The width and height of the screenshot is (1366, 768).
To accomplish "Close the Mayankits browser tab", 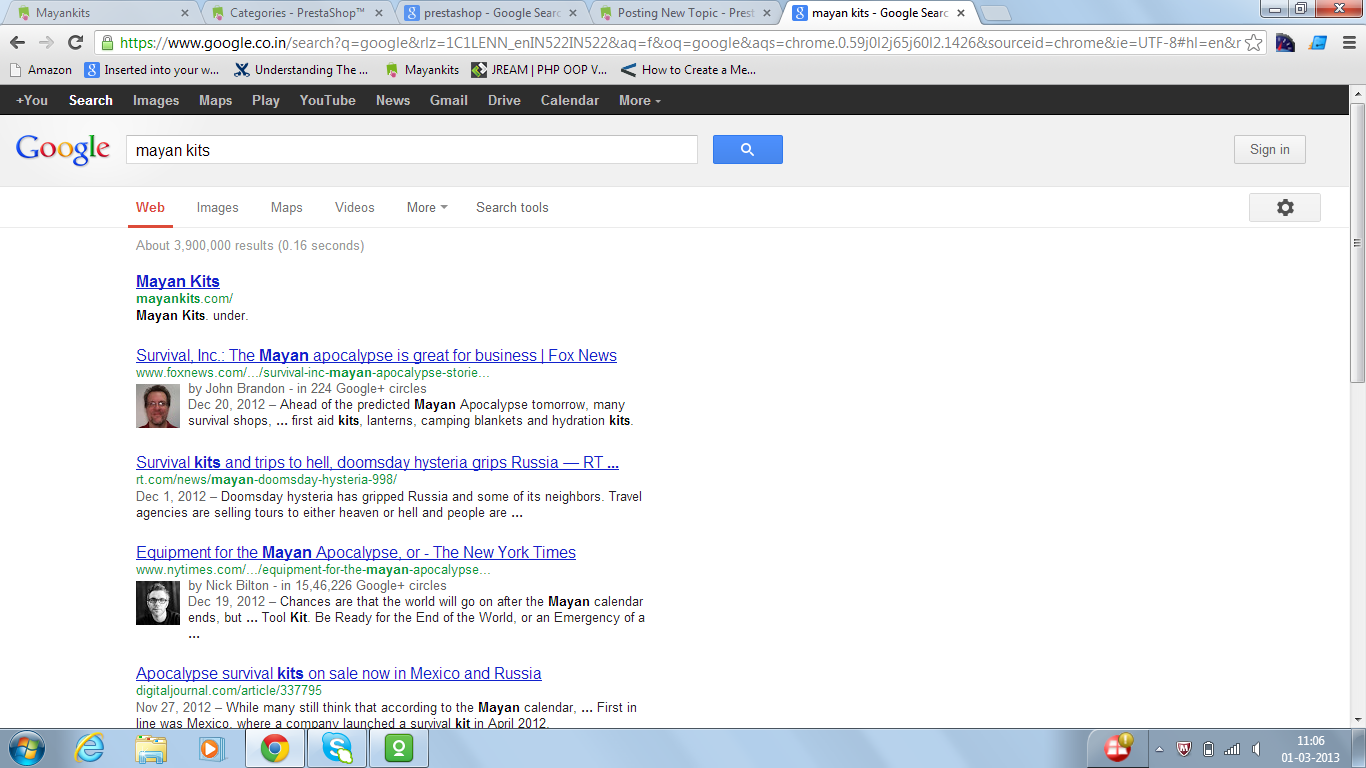I will [x=184, y=13].
